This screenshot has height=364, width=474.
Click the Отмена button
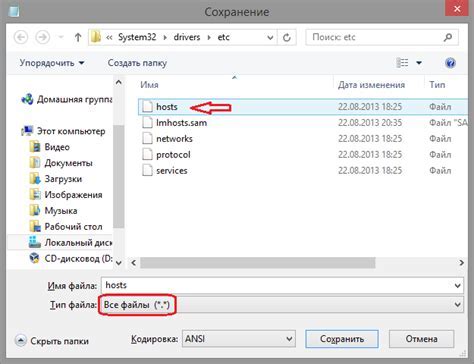point(421,339)
